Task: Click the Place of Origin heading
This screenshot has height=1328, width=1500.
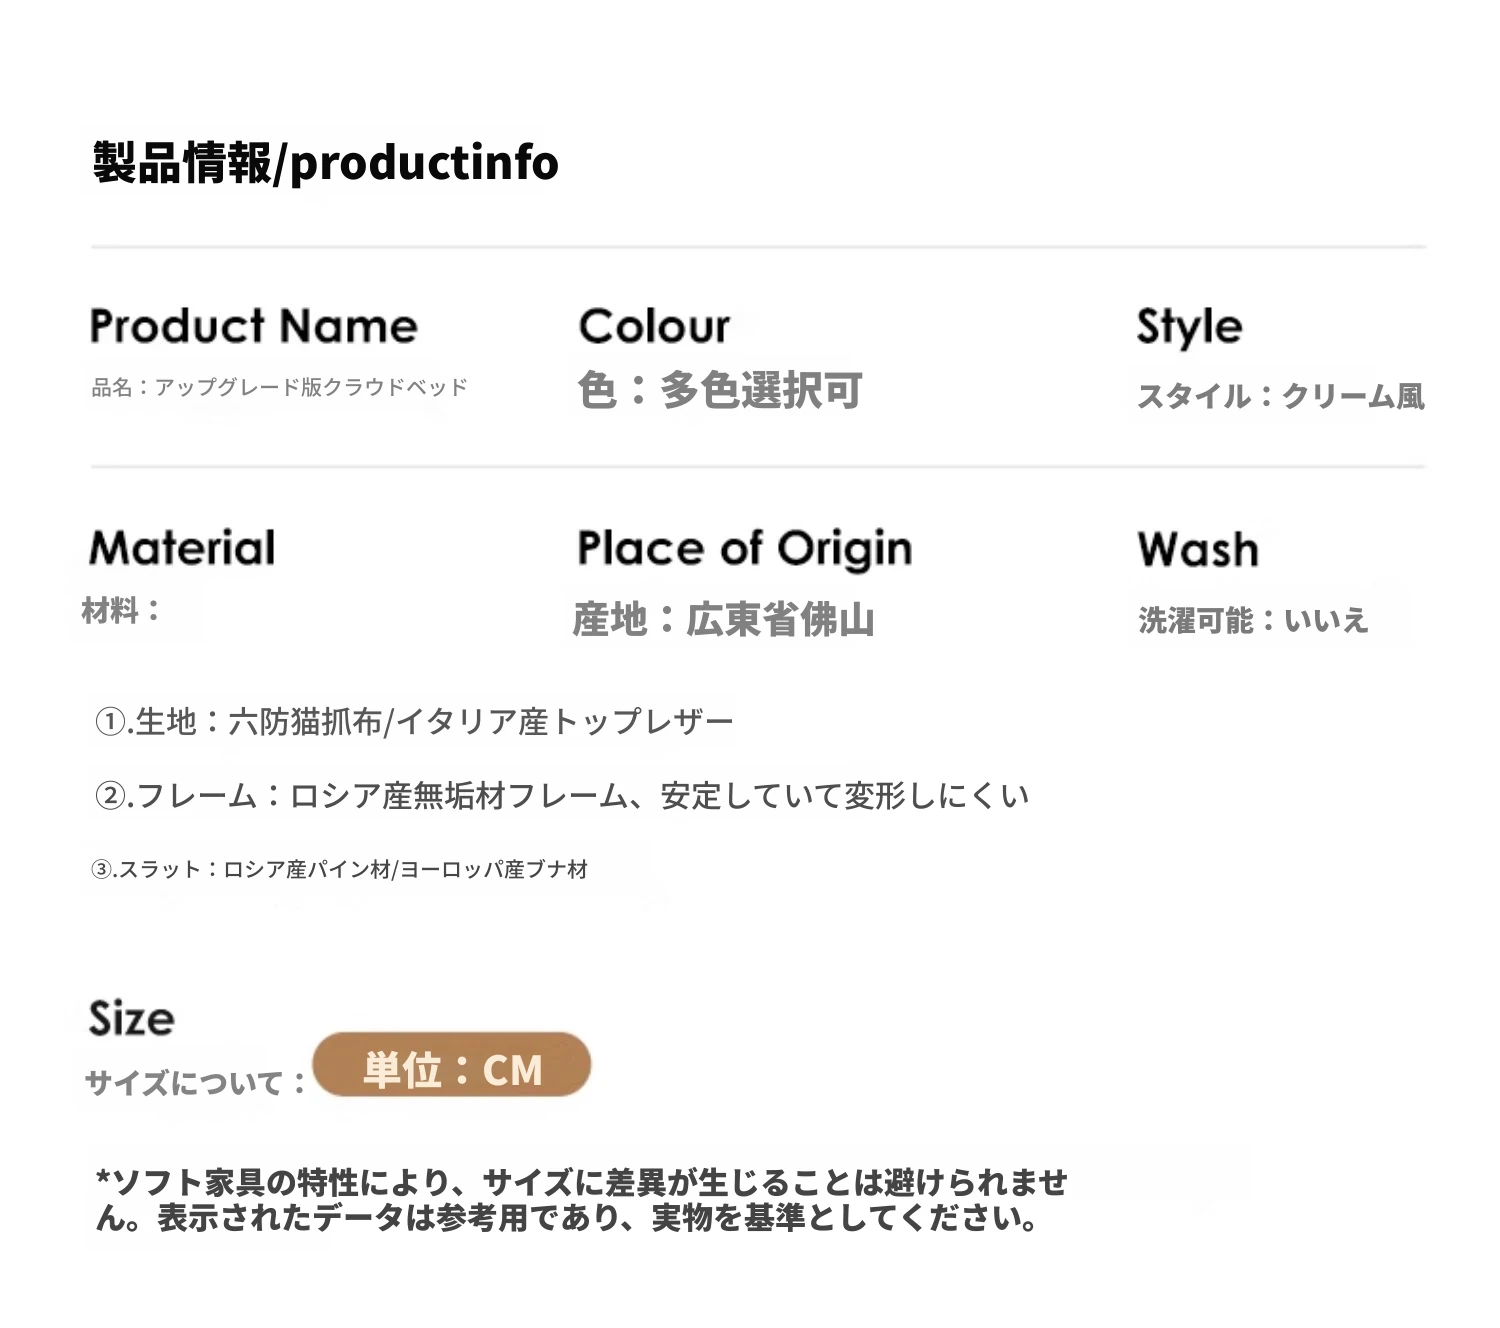Action: 745,549
